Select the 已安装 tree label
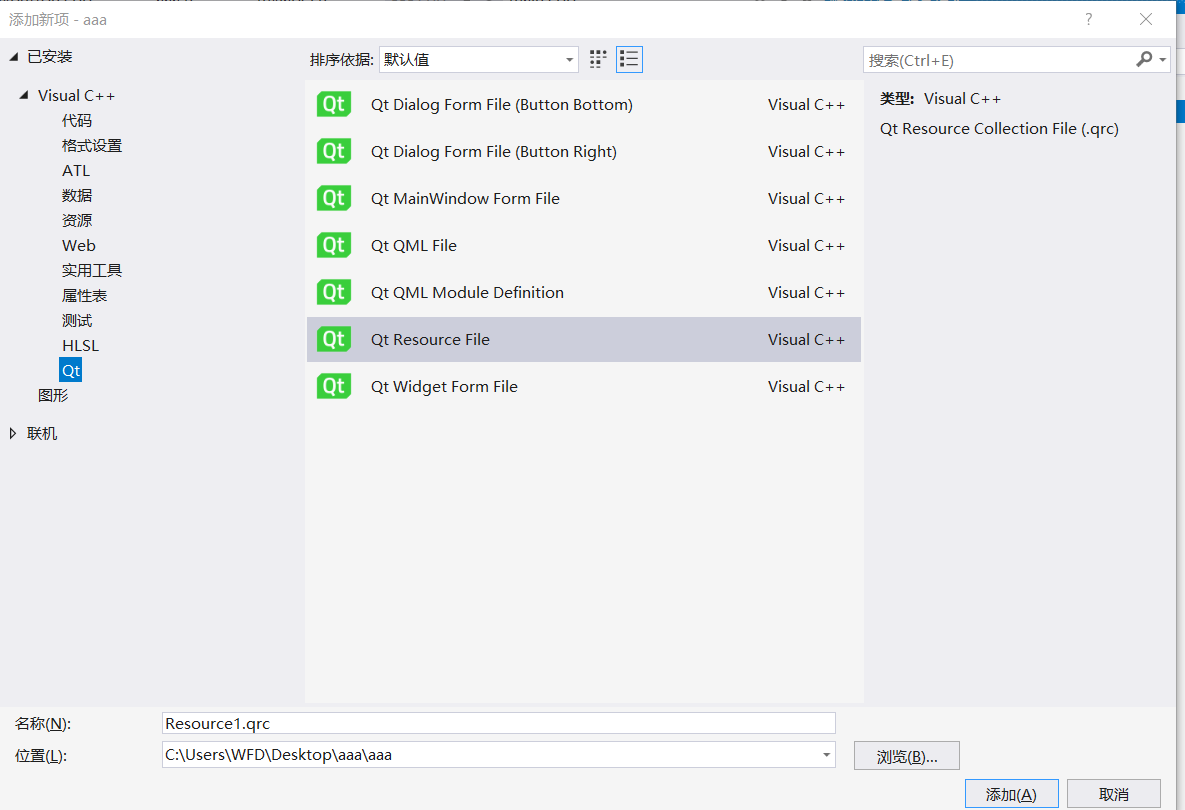This screenshot has width=1185, height=810. [x=50, y=57]
